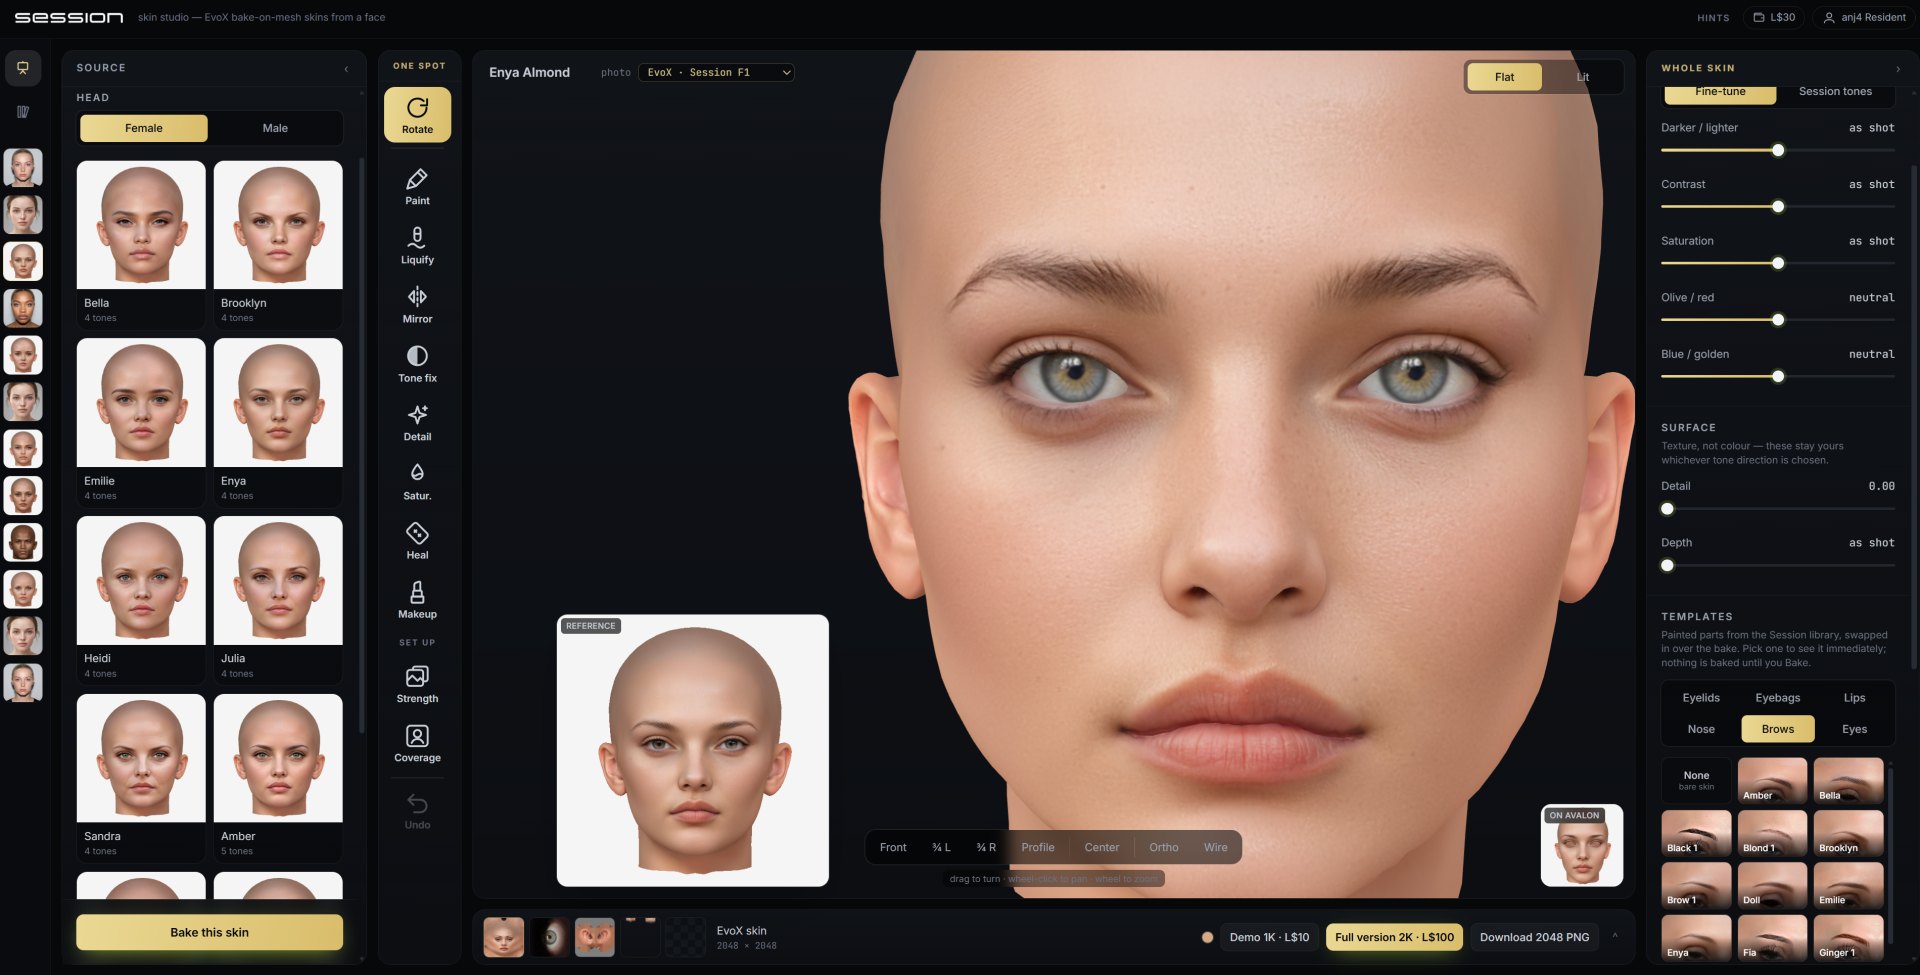Click Bake this skin button
Screen dimensions: 1920x975
pos(209,932)
